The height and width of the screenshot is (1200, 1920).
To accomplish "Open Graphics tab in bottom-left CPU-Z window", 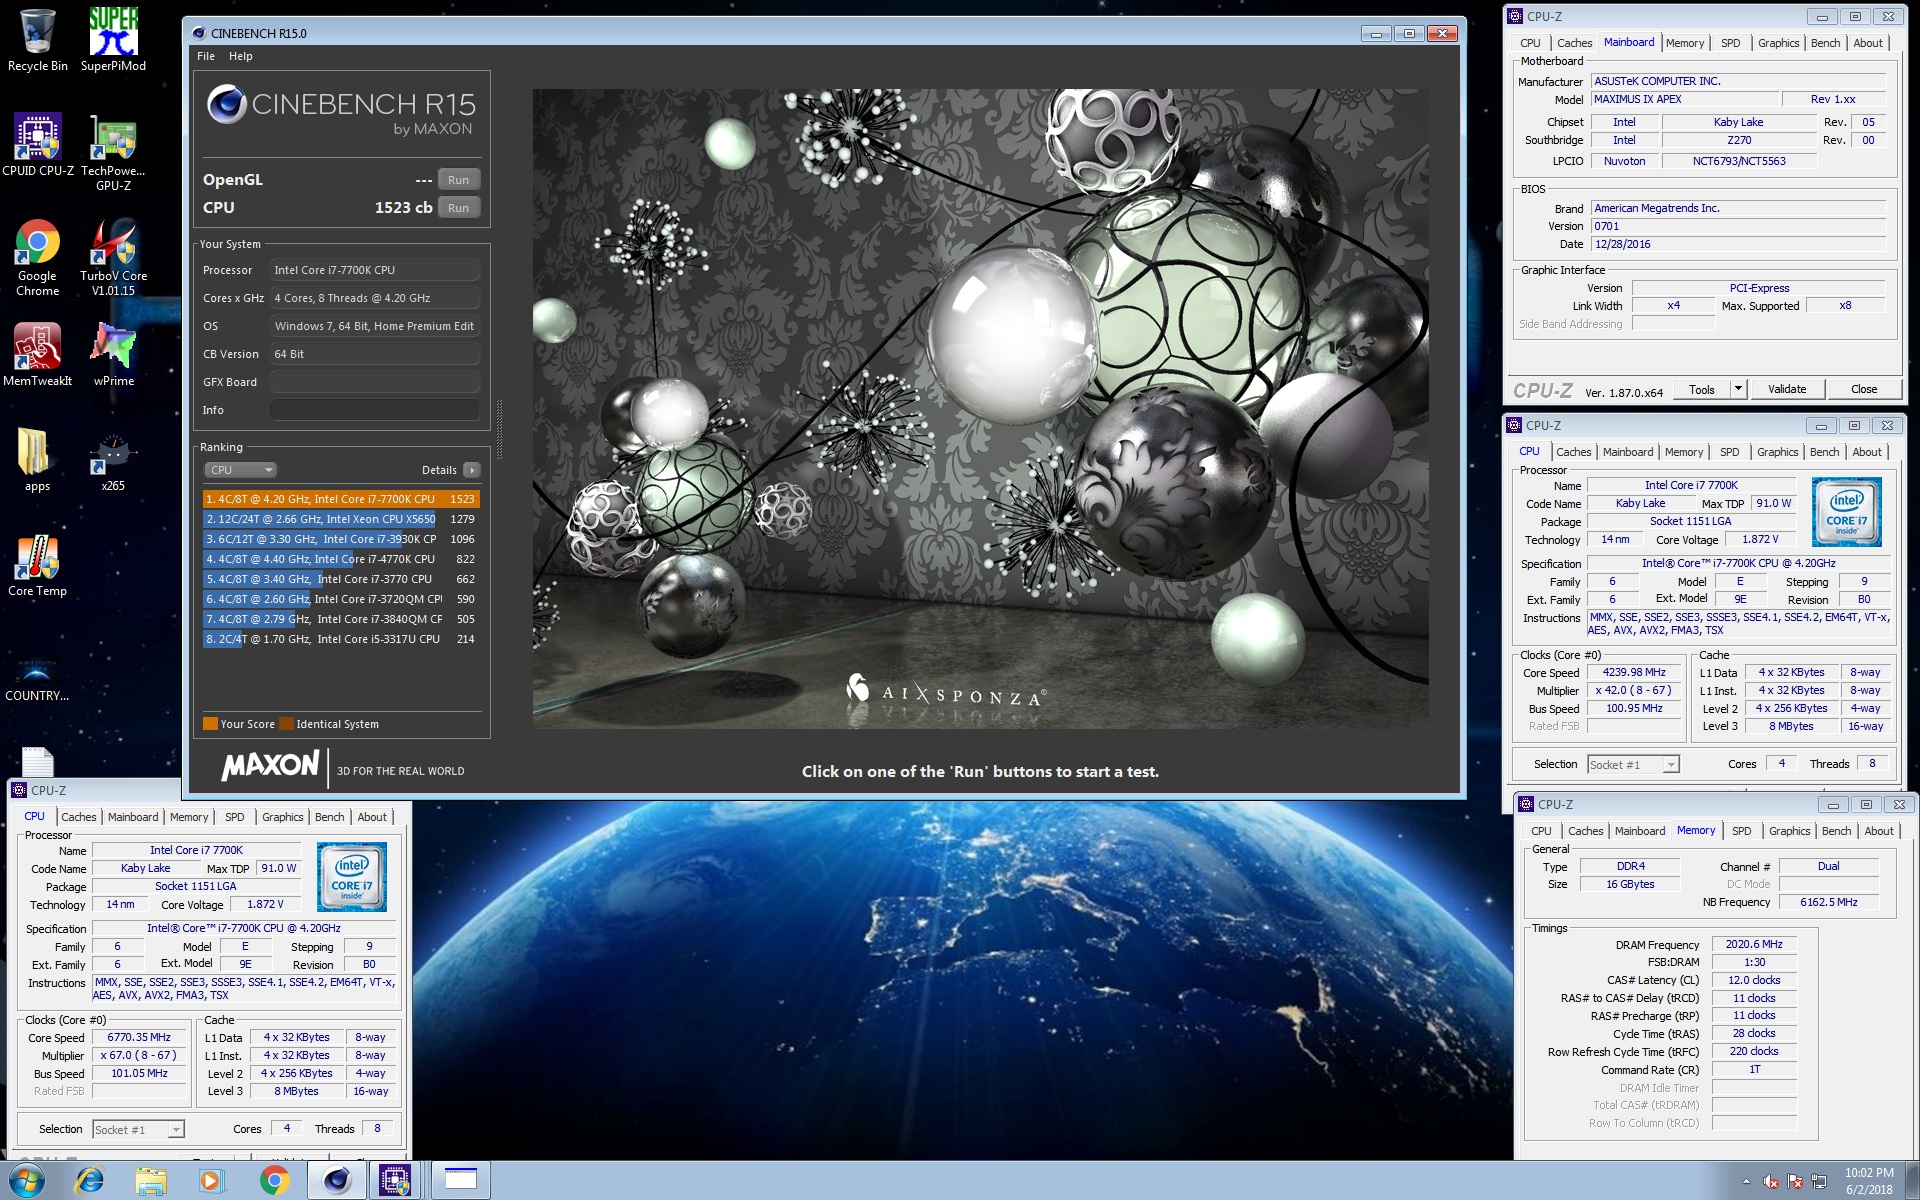I will point(283,817).
